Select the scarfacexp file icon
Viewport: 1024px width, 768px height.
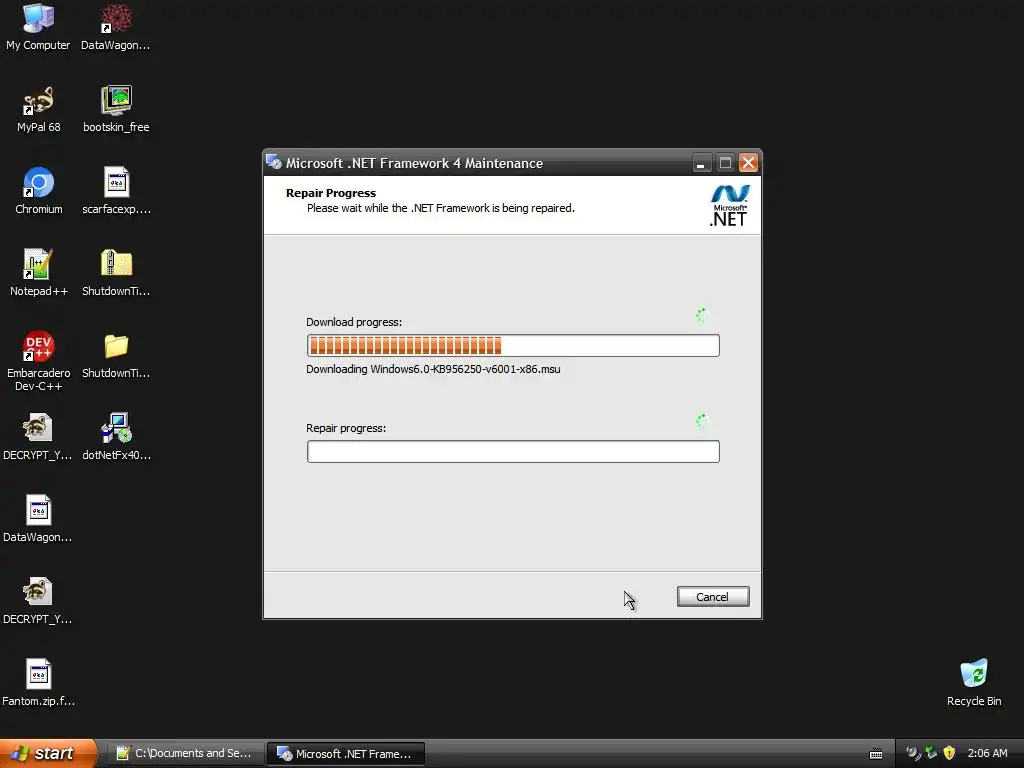(116, 191)
